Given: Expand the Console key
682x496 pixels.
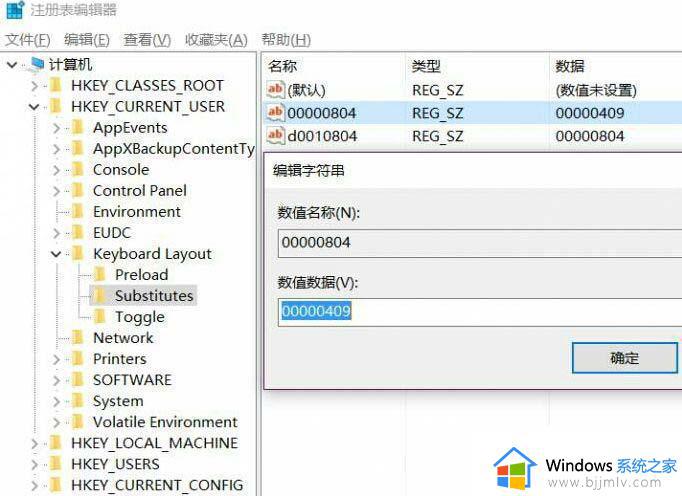Looking at the screenshot, I should (x=56, y=170).
